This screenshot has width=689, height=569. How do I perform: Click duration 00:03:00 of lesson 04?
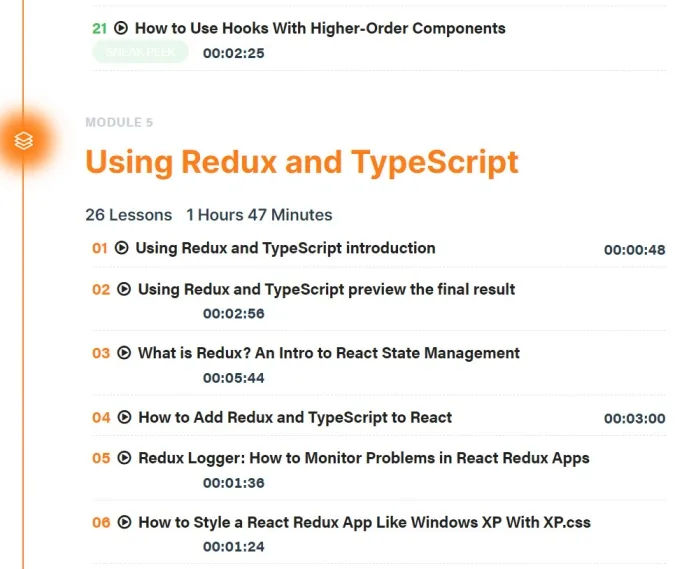coord(635,418)
